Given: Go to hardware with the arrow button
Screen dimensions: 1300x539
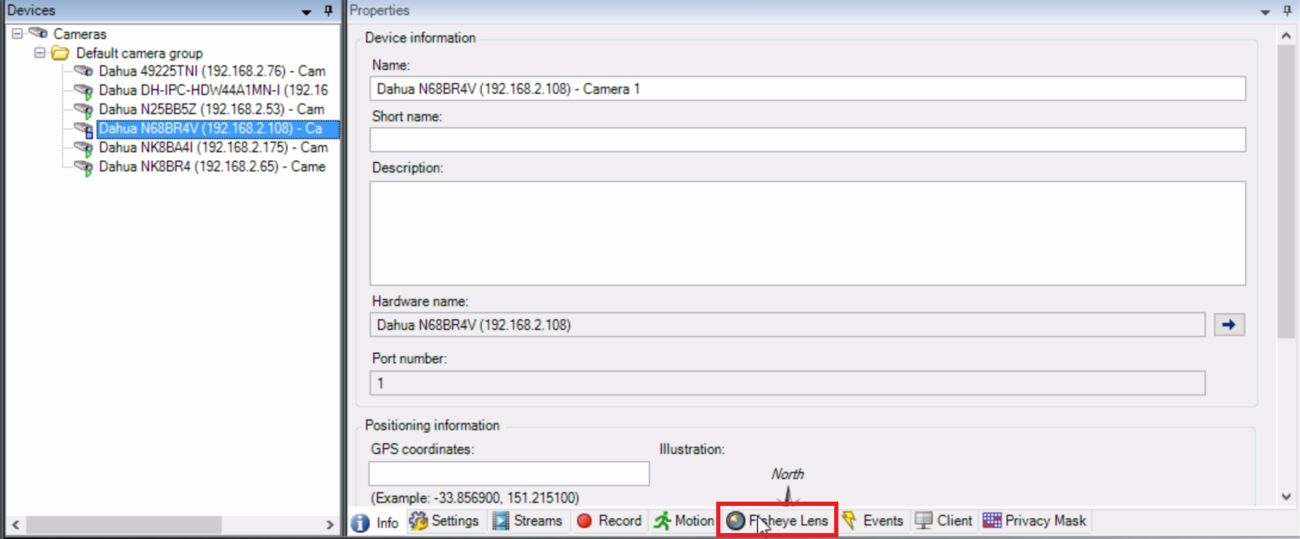Looking at the screenshot, I should coord(1230,325).
